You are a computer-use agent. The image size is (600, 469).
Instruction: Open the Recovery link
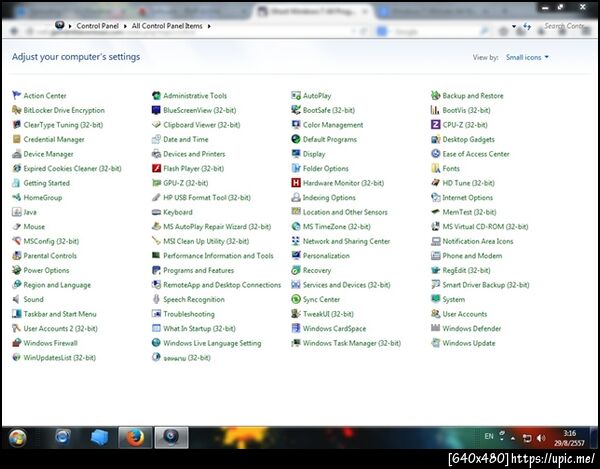(x=317, y=270)
